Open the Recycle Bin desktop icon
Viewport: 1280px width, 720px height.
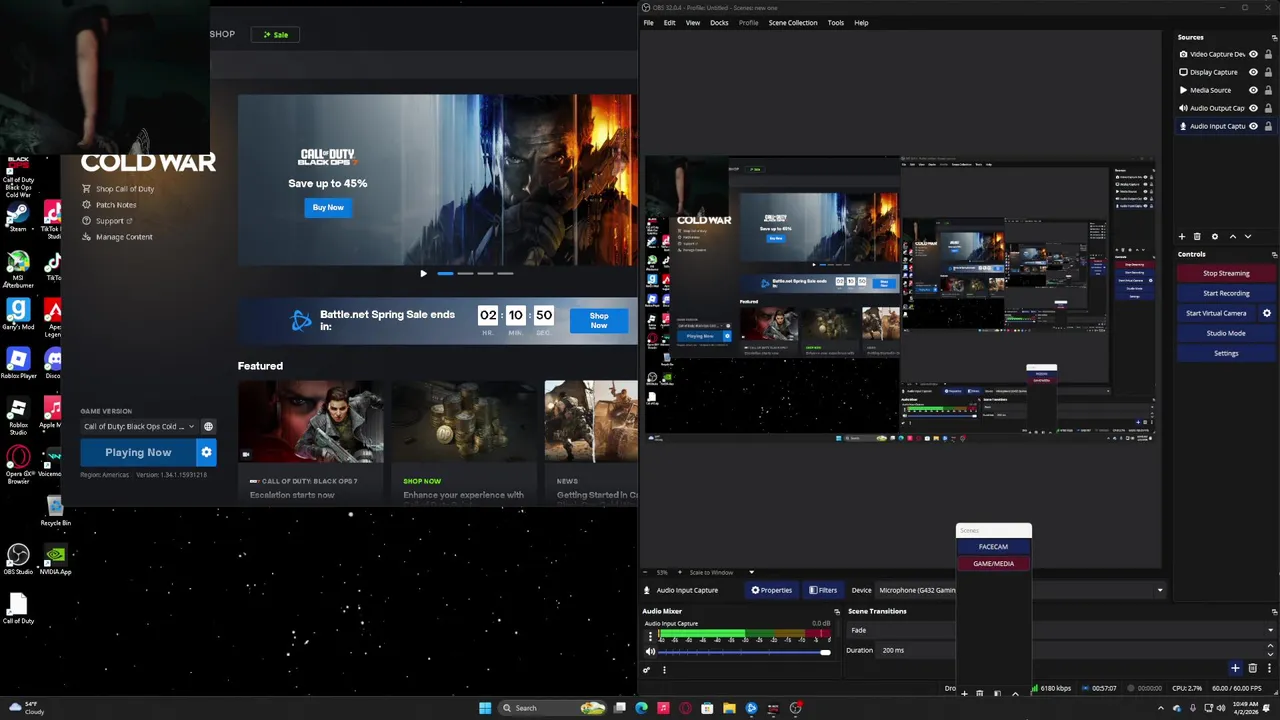(x=55, y=511)
